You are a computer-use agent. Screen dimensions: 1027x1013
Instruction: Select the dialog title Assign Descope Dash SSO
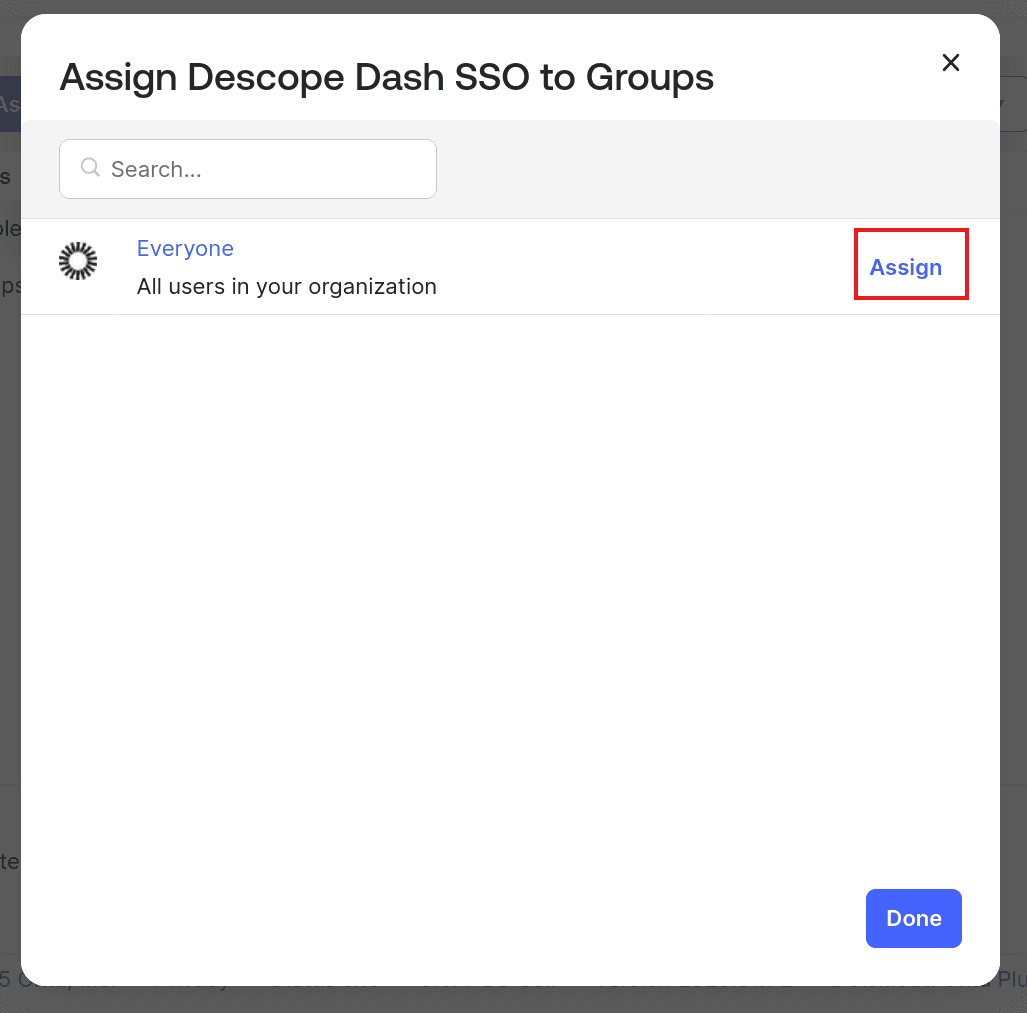(x=388, y=76)
